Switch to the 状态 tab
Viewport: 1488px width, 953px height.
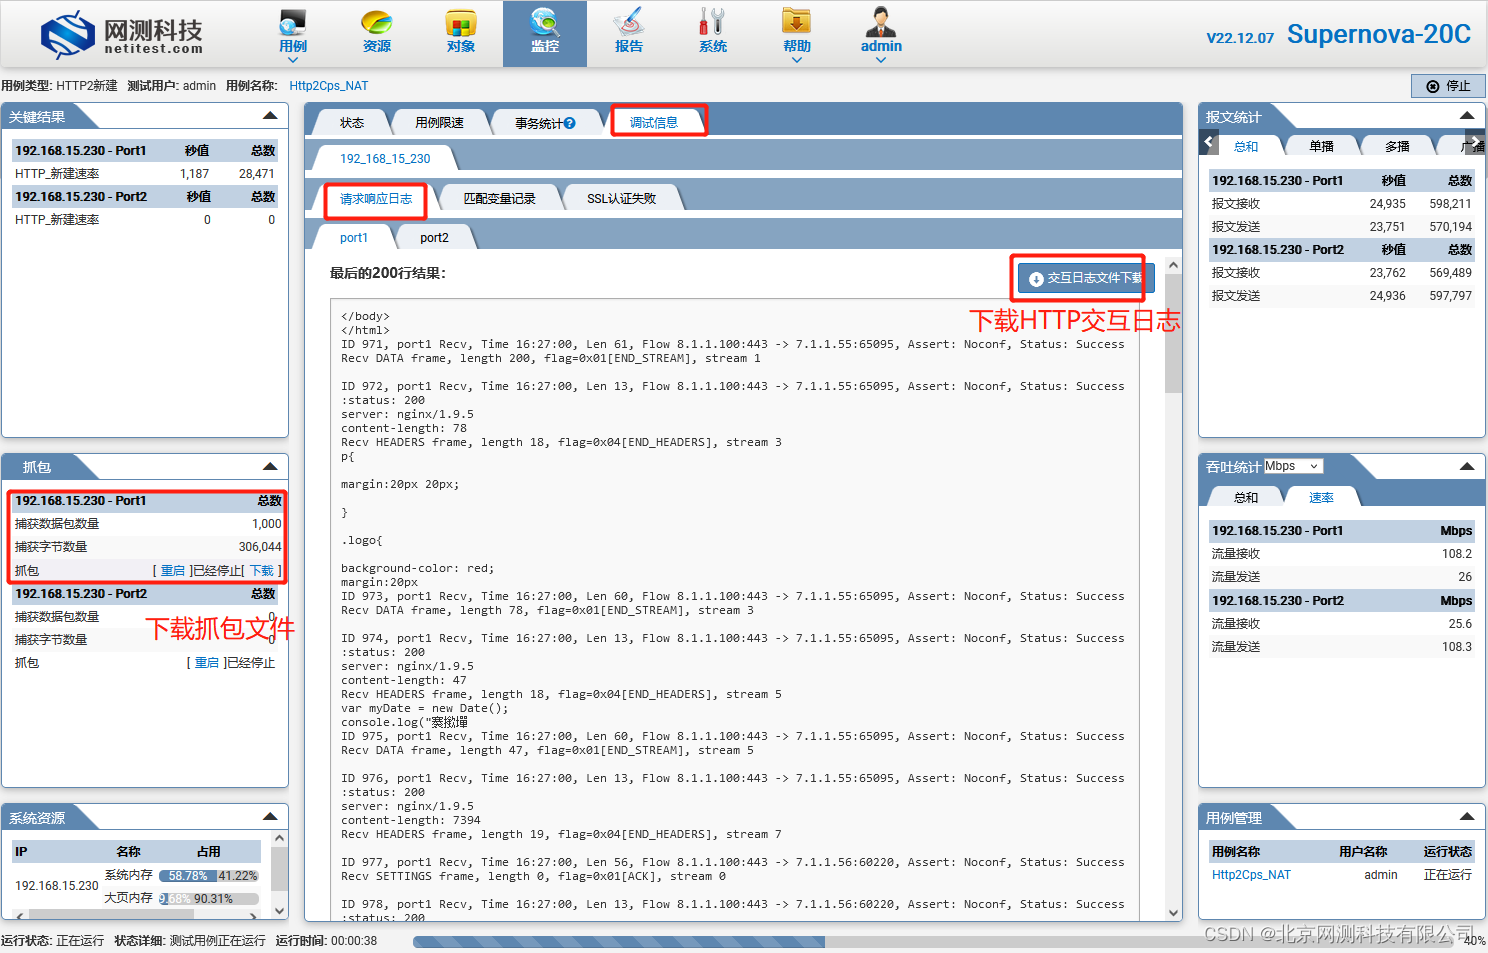(x=352, y=123)
